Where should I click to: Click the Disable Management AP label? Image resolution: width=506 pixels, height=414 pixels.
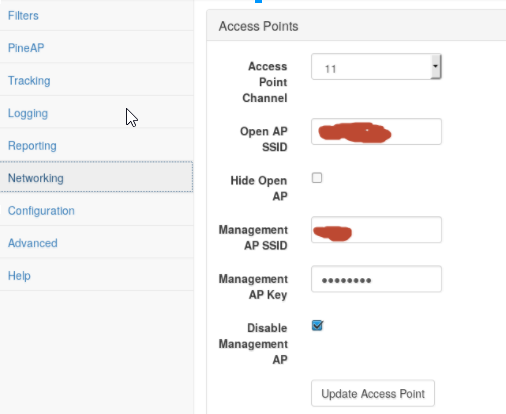(x=253, y=344)
